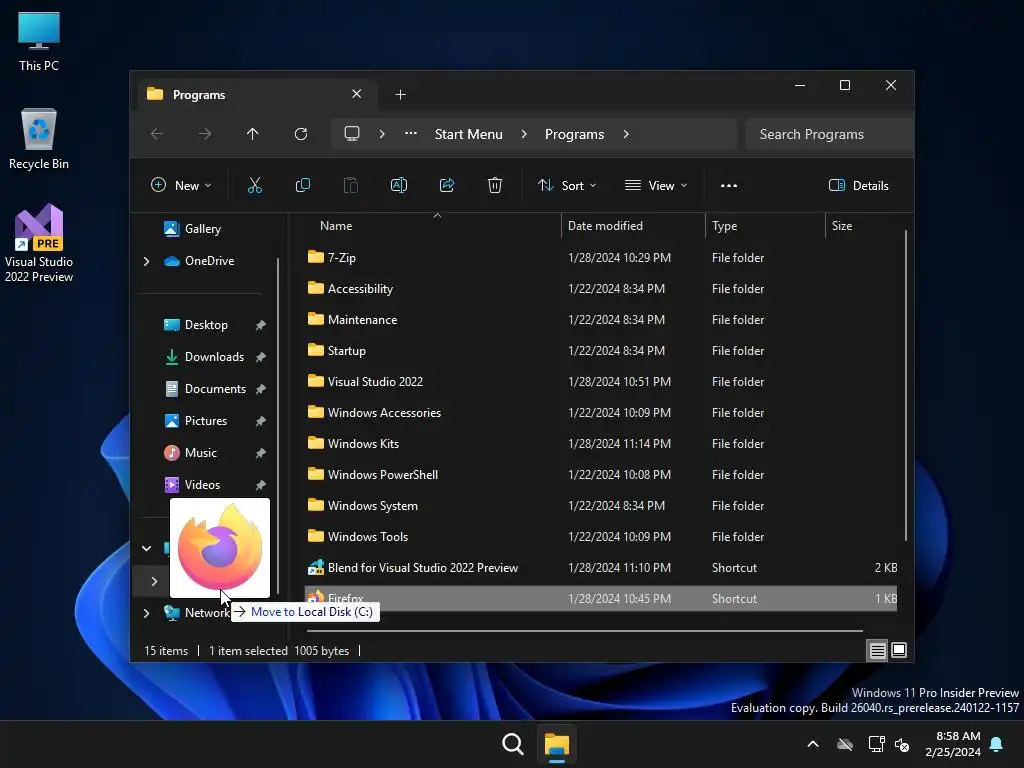
Task: Sort by Name column header
Action: coord(432,226)
